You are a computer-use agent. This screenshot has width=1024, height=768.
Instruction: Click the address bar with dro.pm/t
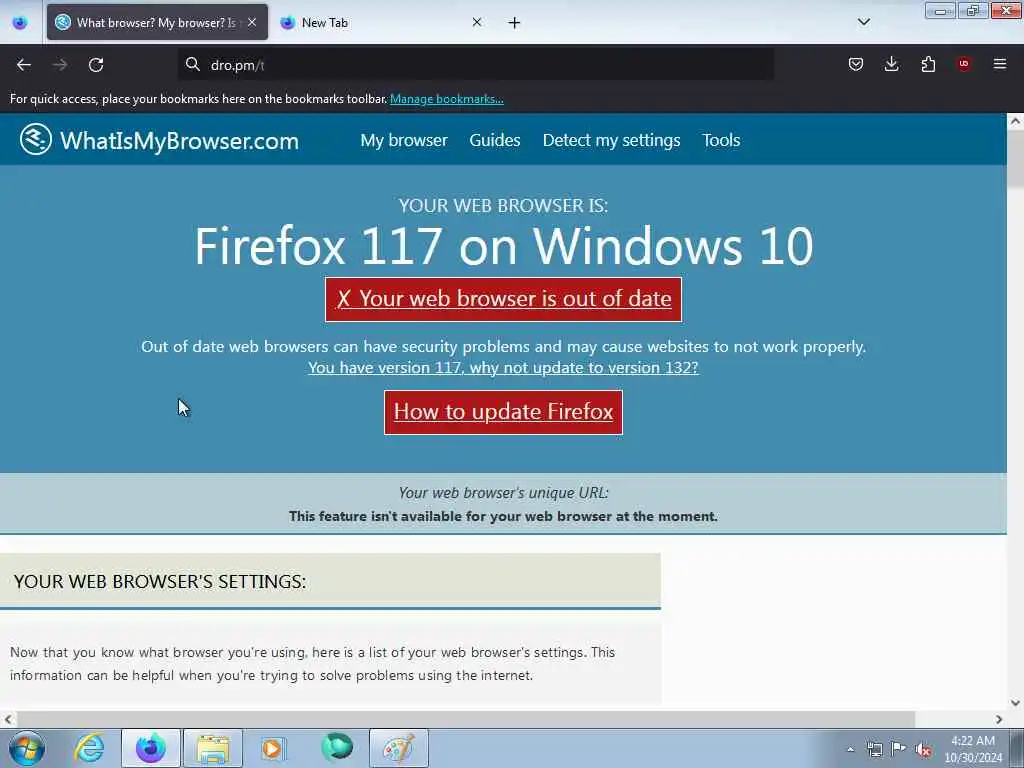[477, 65]
